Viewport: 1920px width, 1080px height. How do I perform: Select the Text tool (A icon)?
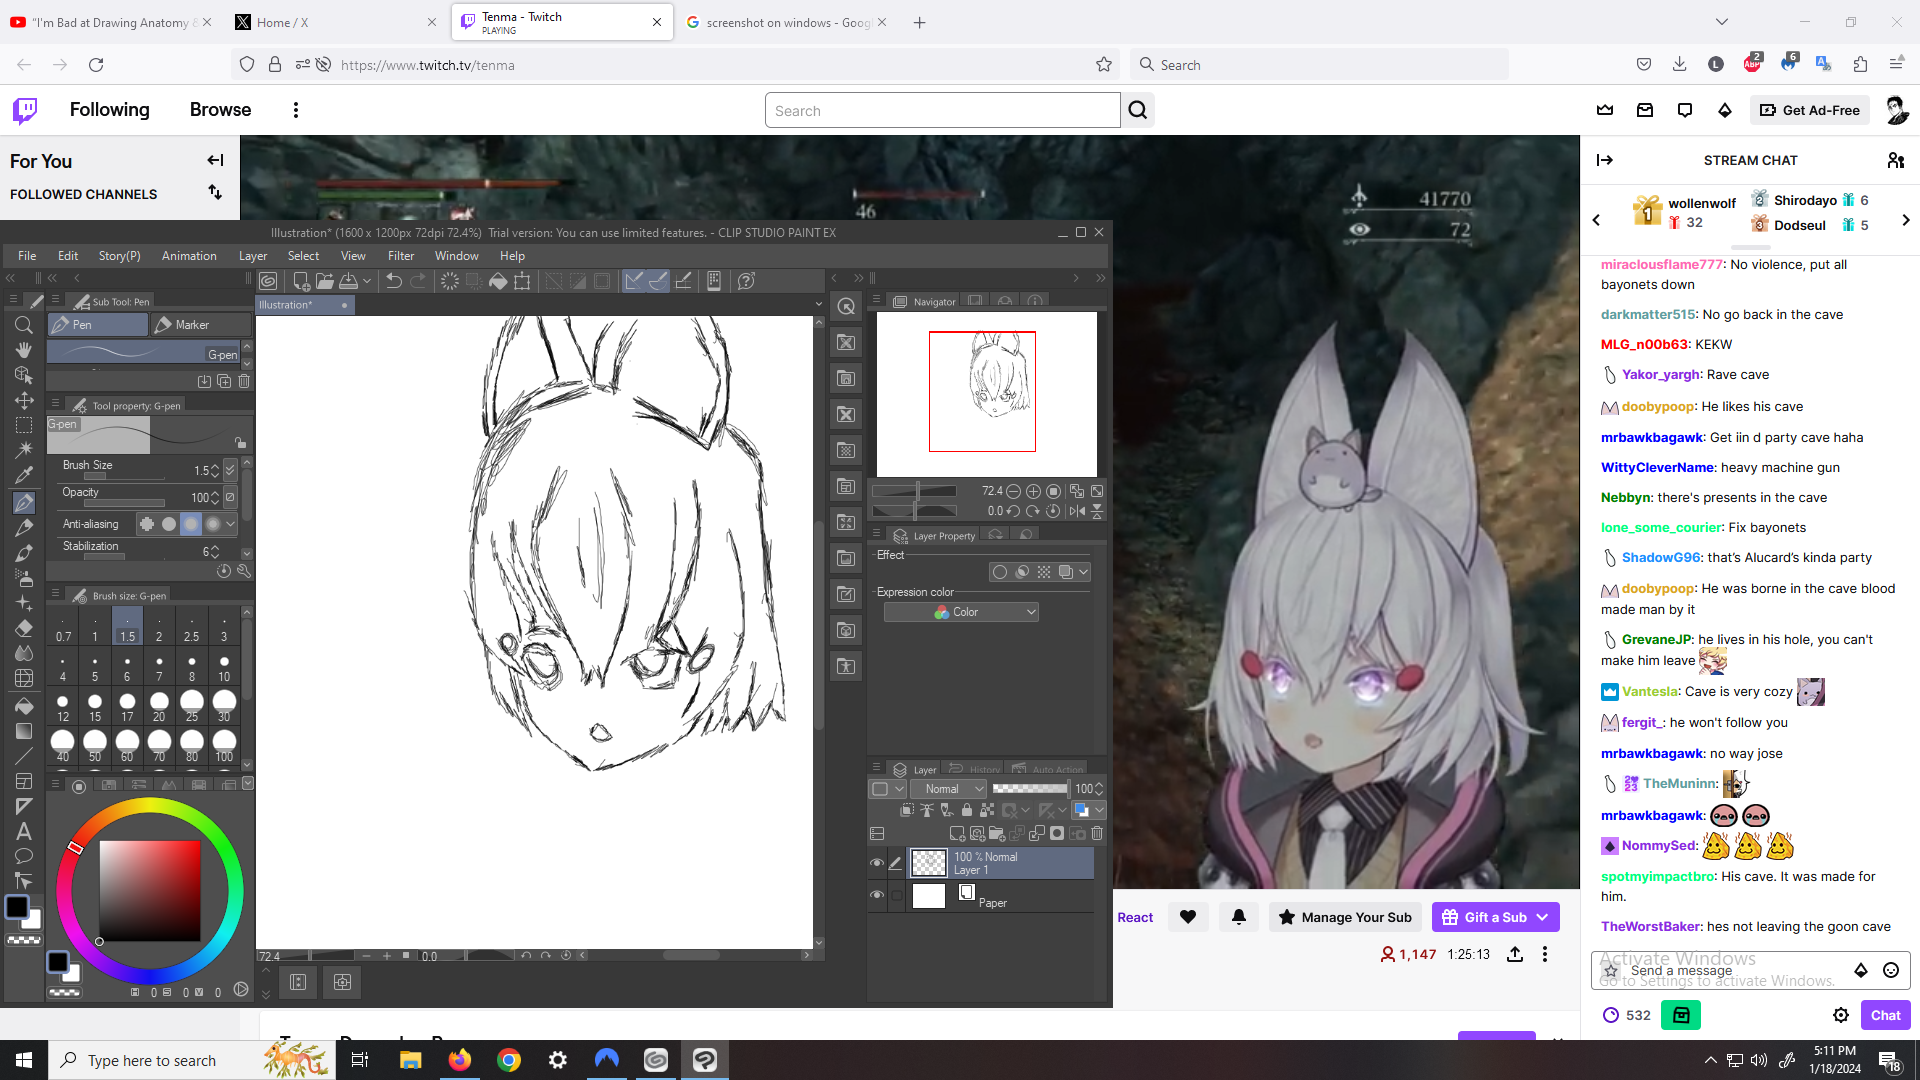24,831
